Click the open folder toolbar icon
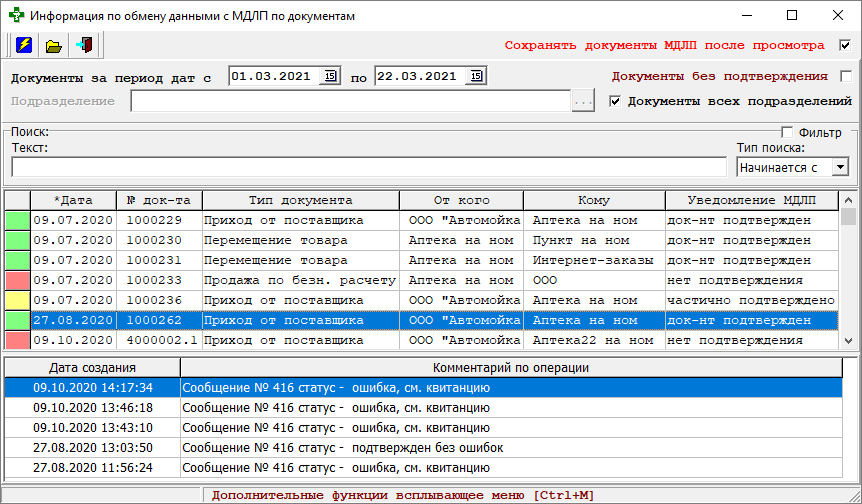The image size is (862, 504). click(x=54, y=45)
